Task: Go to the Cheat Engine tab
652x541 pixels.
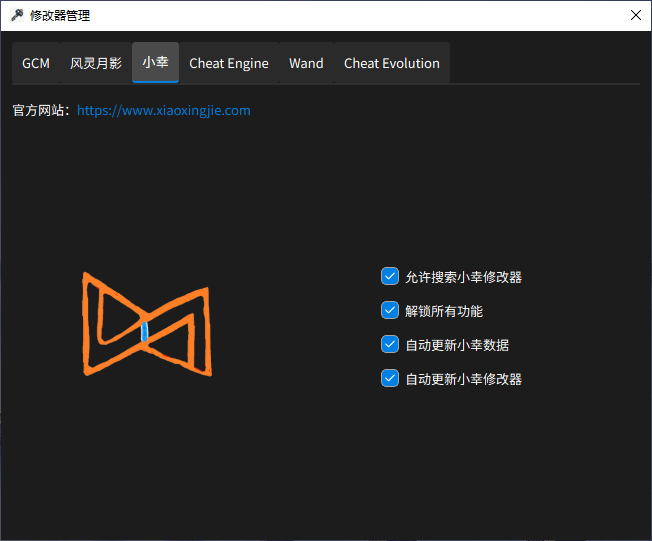Action: click(x=229, y=63)
